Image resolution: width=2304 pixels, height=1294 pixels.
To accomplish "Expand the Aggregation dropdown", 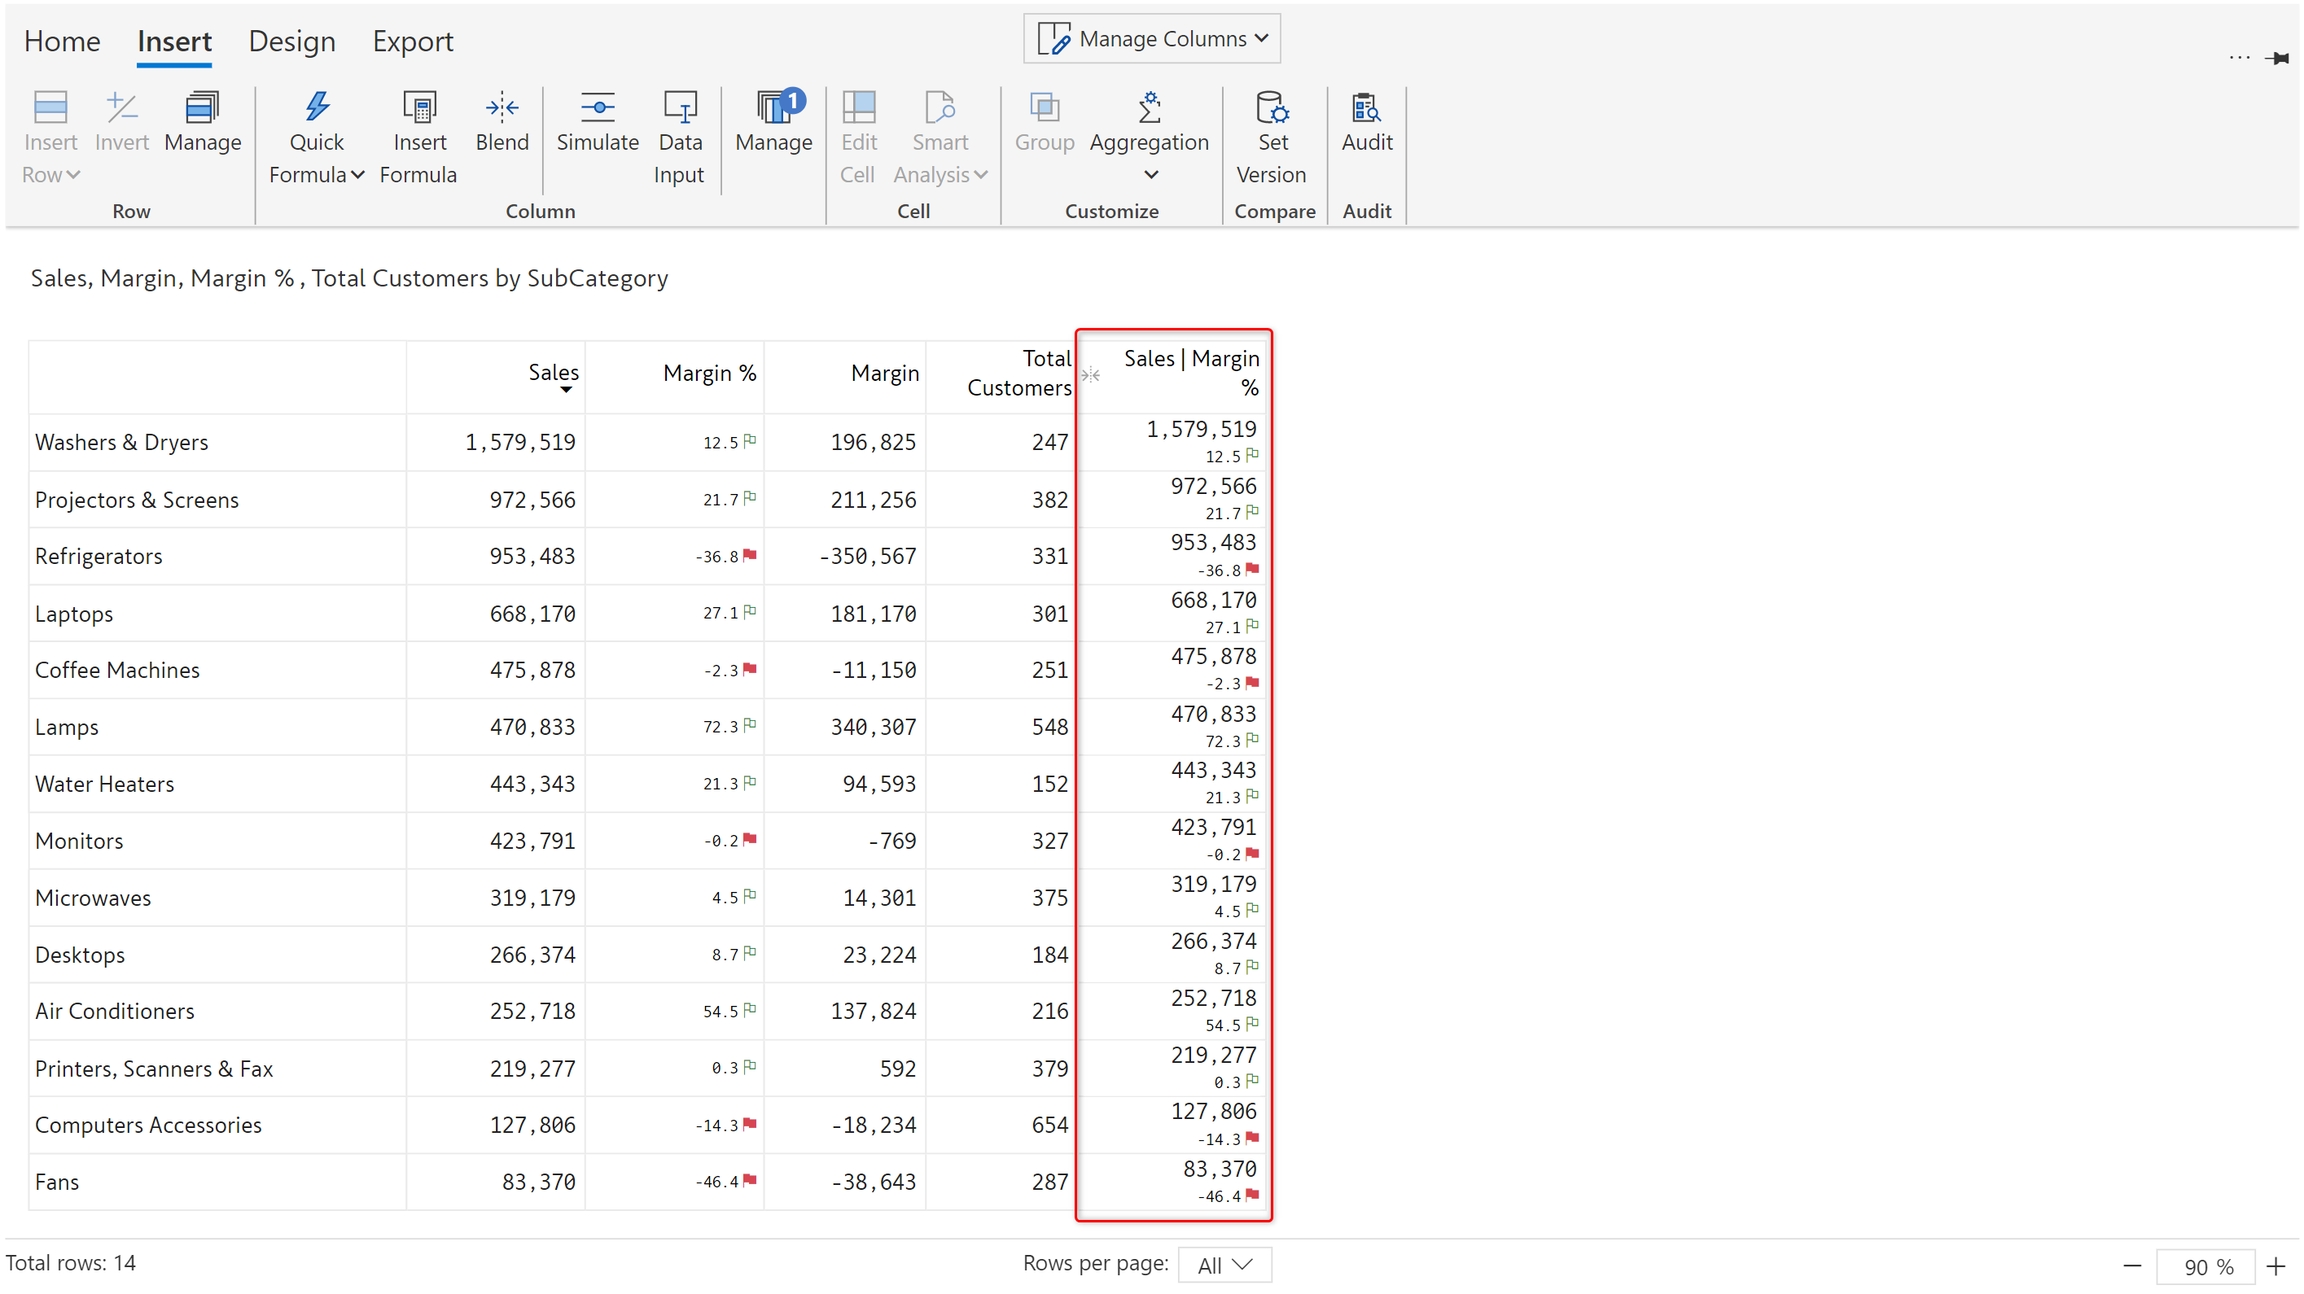I will (x=1150, y=175).
